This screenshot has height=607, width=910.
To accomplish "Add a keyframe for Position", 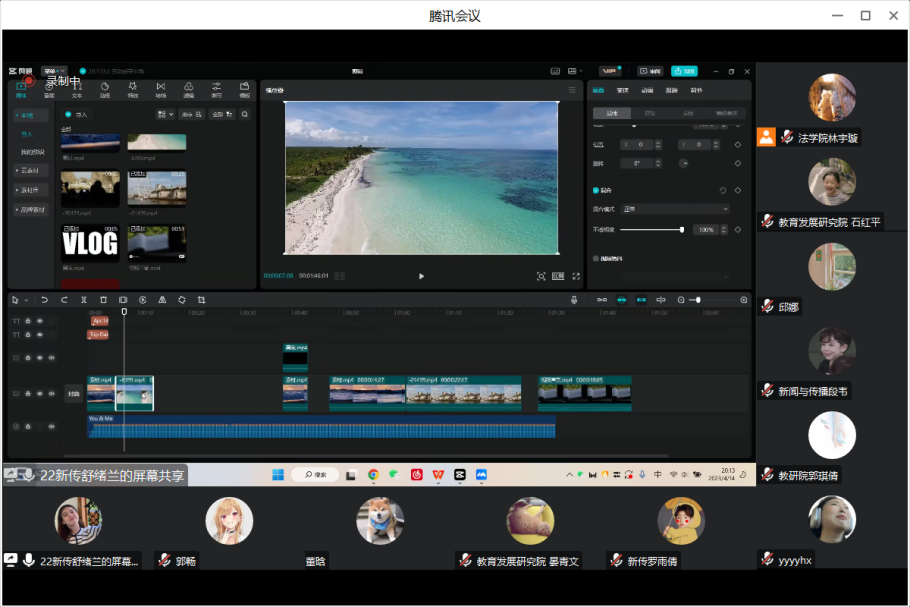I will [738, 144].
